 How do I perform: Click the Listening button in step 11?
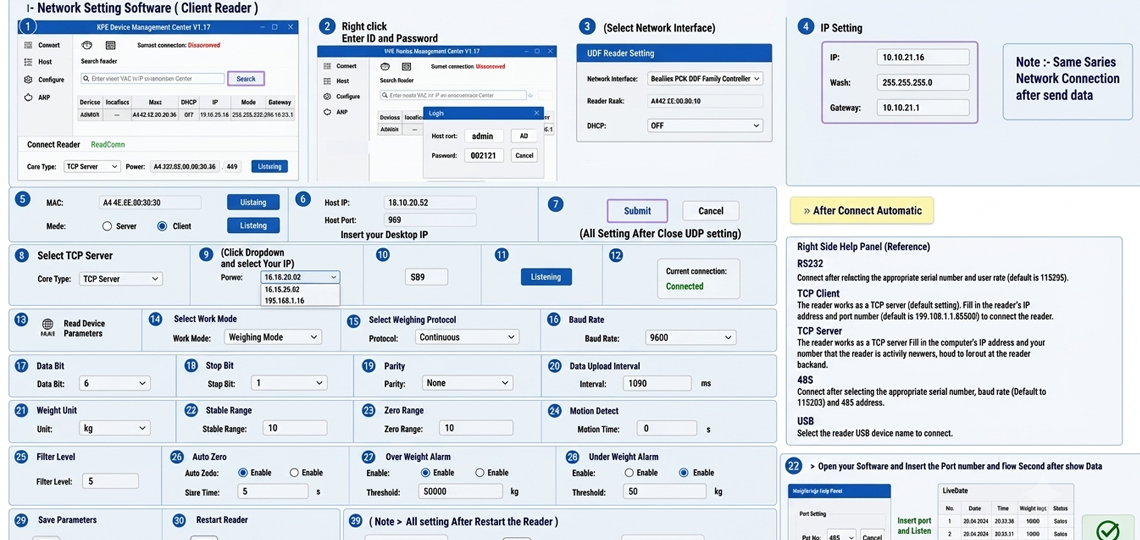click(546, 277)
